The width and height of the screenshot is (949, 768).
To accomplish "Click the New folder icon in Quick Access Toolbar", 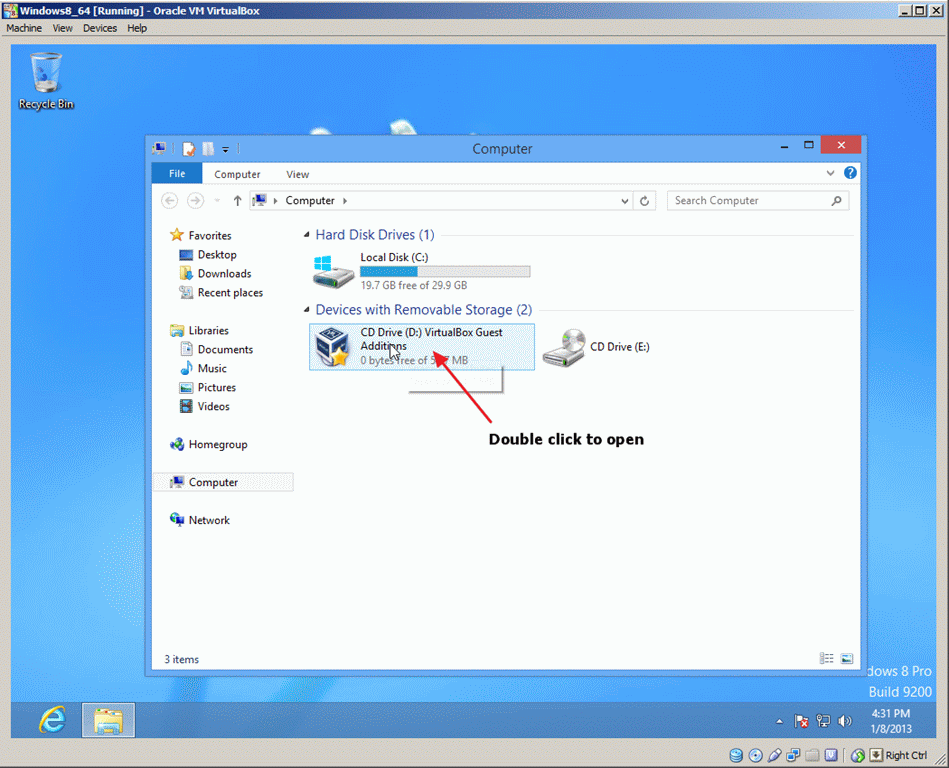I will pos(207,148).
